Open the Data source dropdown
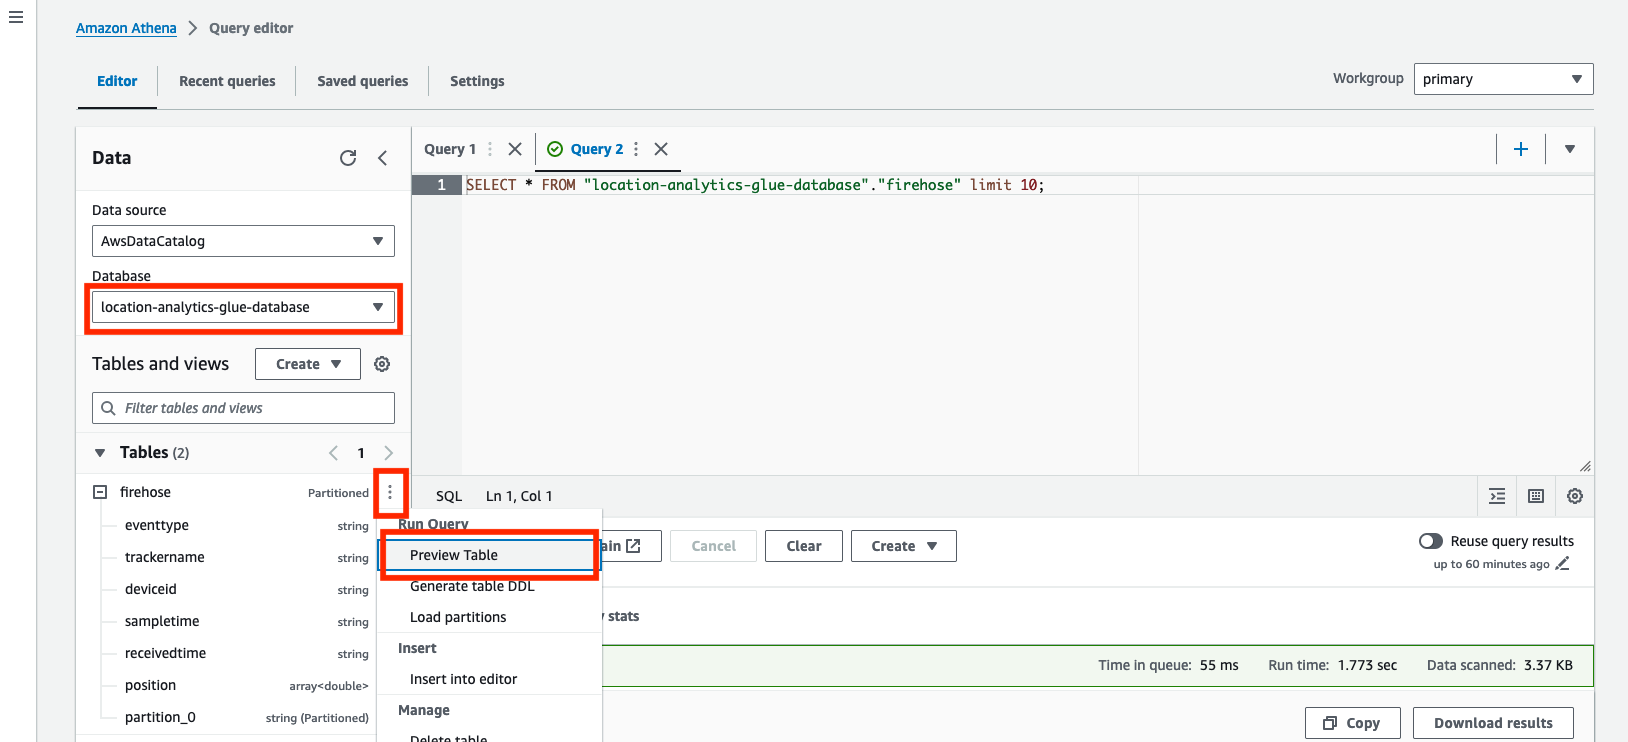 (x=243, y=241)
